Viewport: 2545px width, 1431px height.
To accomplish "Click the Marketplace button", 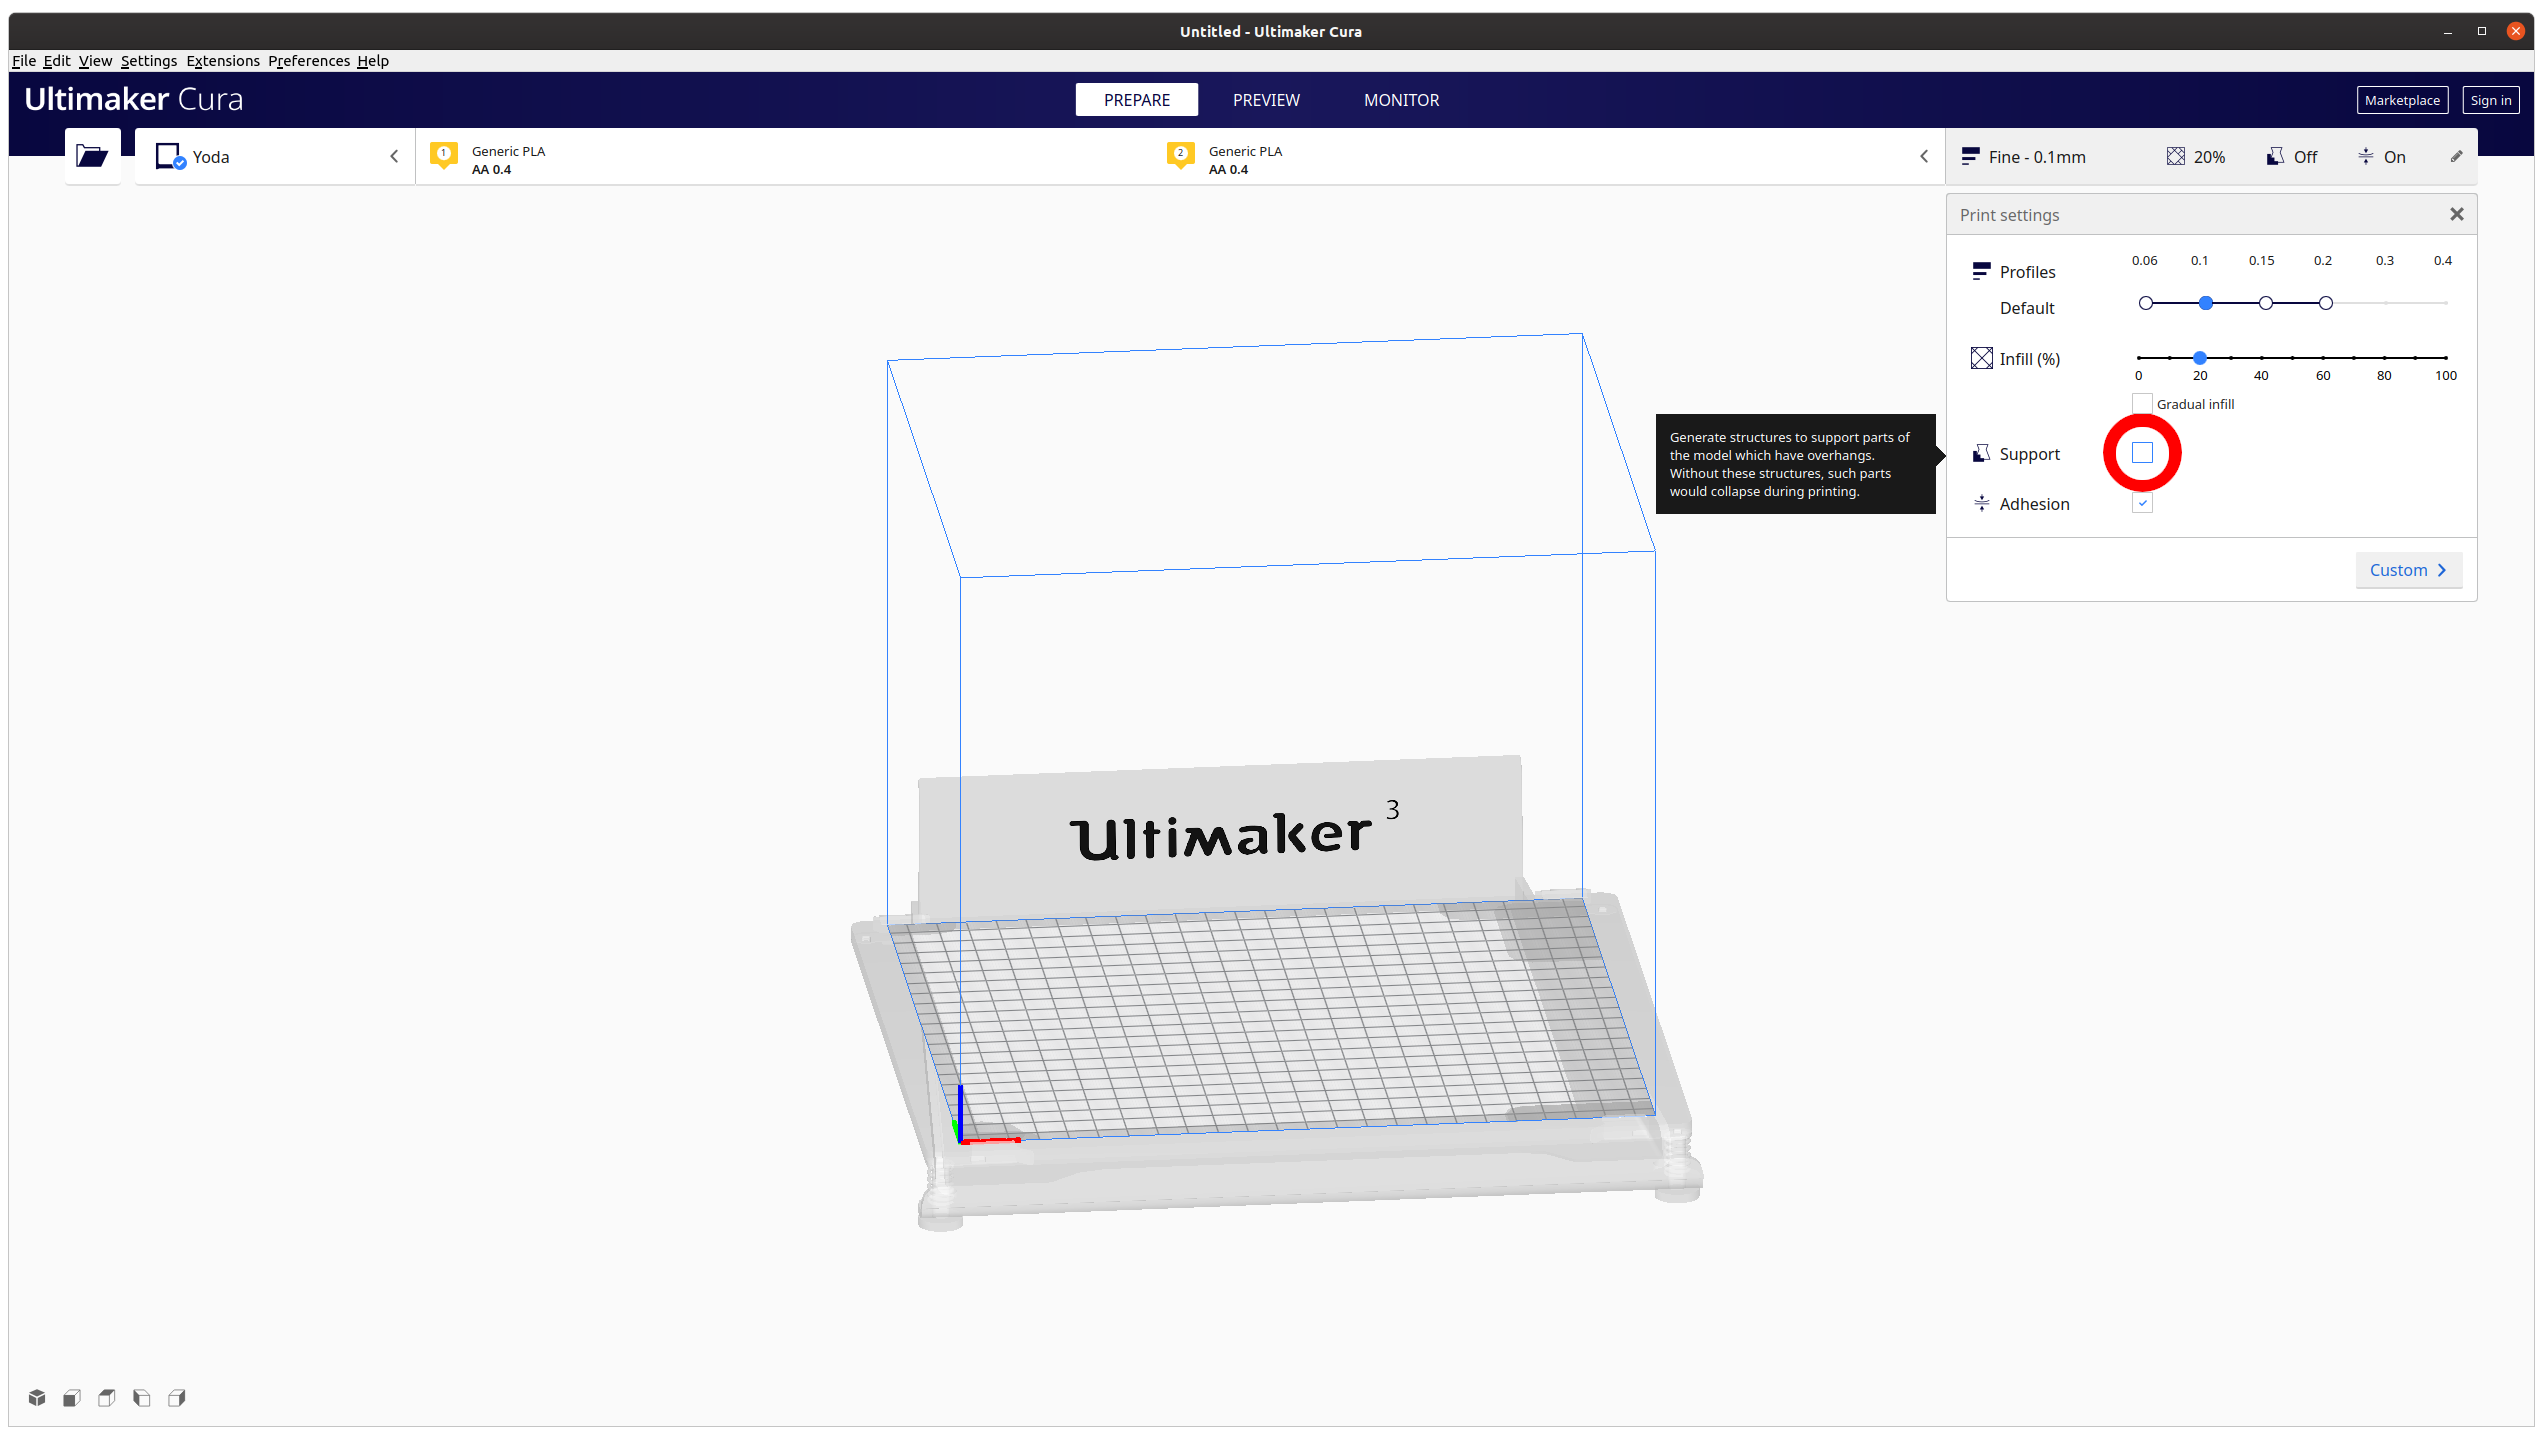I will (x=2402, y=100).
